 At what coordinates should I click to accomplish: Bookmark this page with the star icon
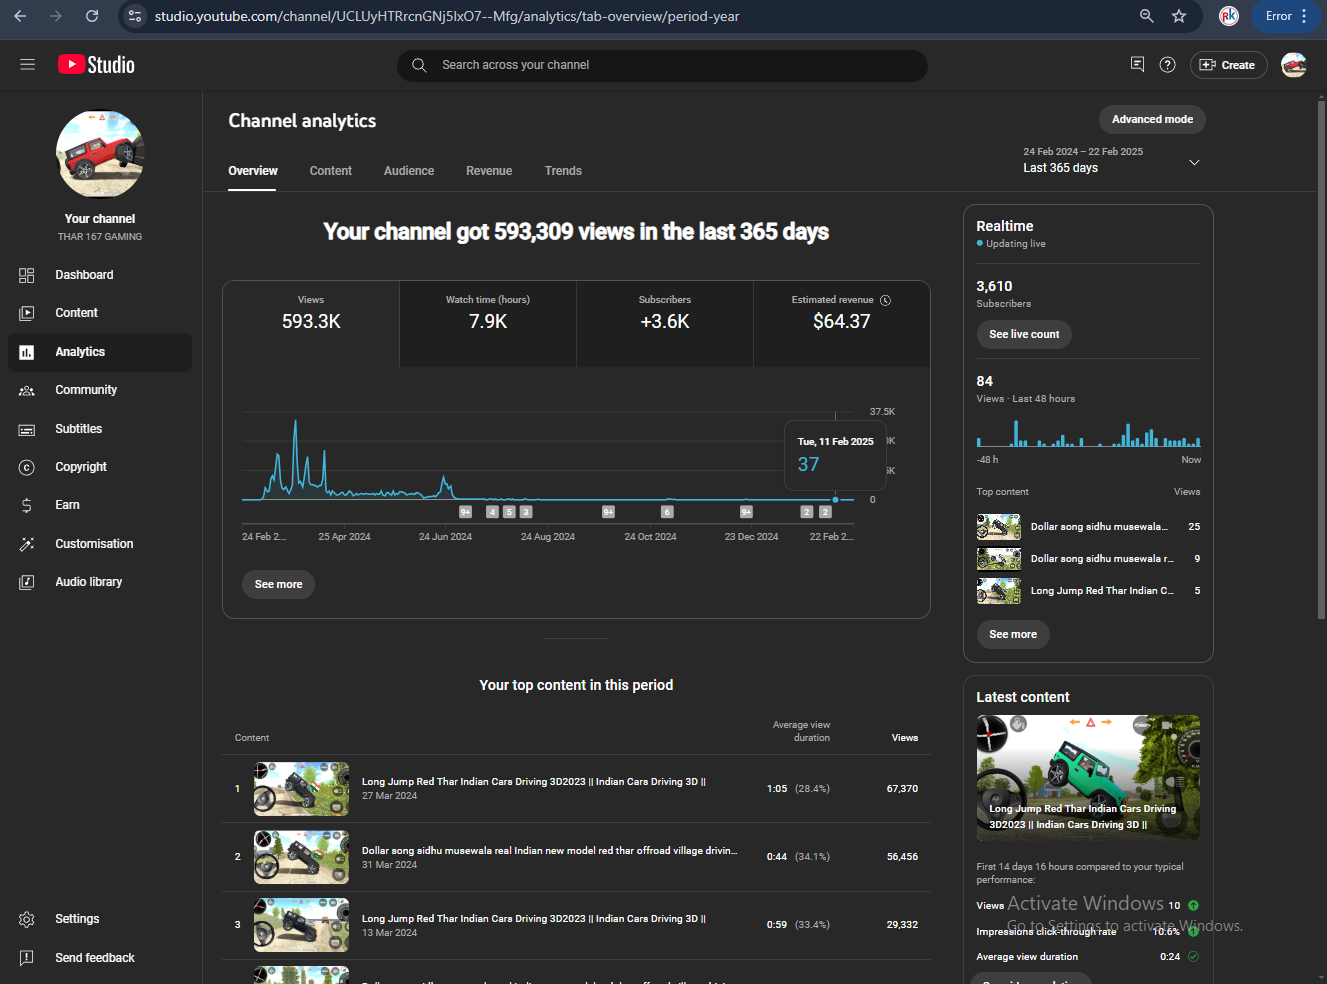click(x=1179, y=16)
